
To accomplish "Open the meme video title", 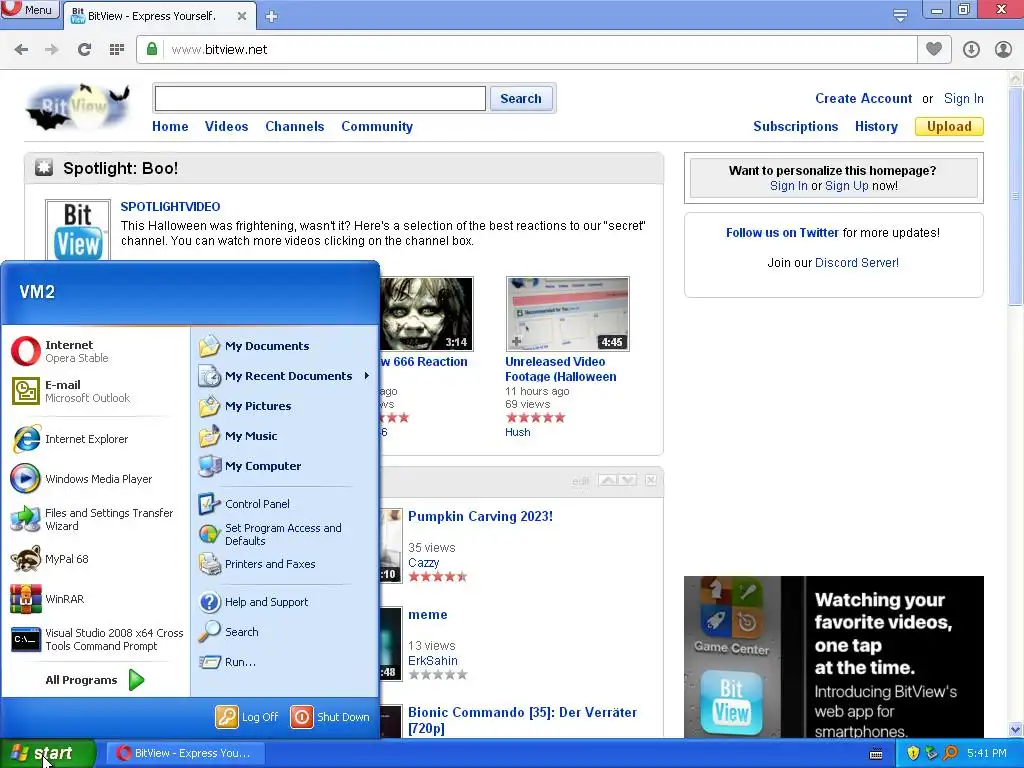I will [x=428, y=615].
